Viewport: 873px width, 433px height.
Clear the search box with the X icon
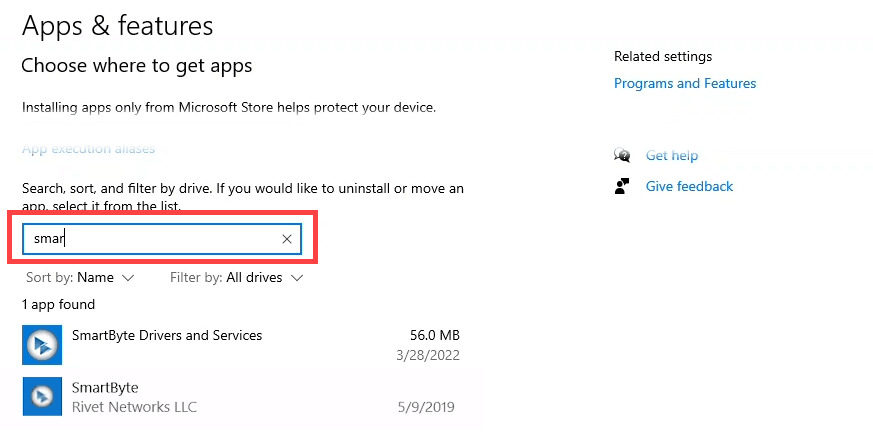287,239
